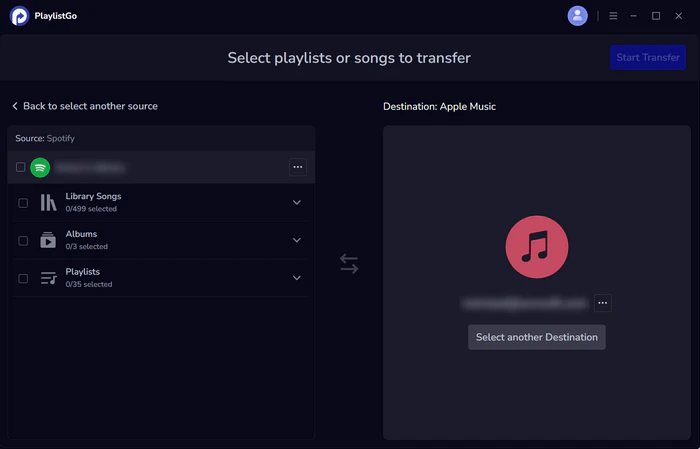Expand the Library Songs chevron
The width and height of the screenshot is (700, 449).
click(x=296, y=203)
